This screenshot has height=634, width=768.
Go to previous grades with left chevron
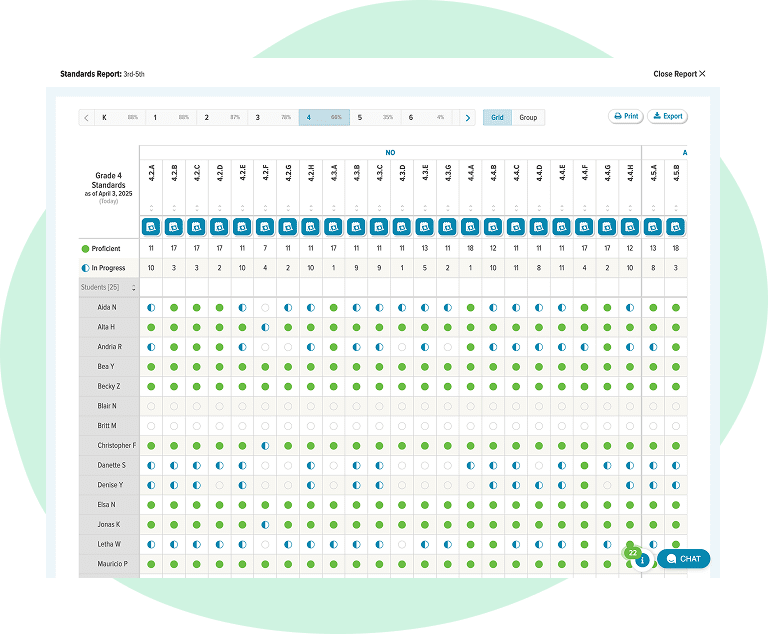click(x=87, y=117)
